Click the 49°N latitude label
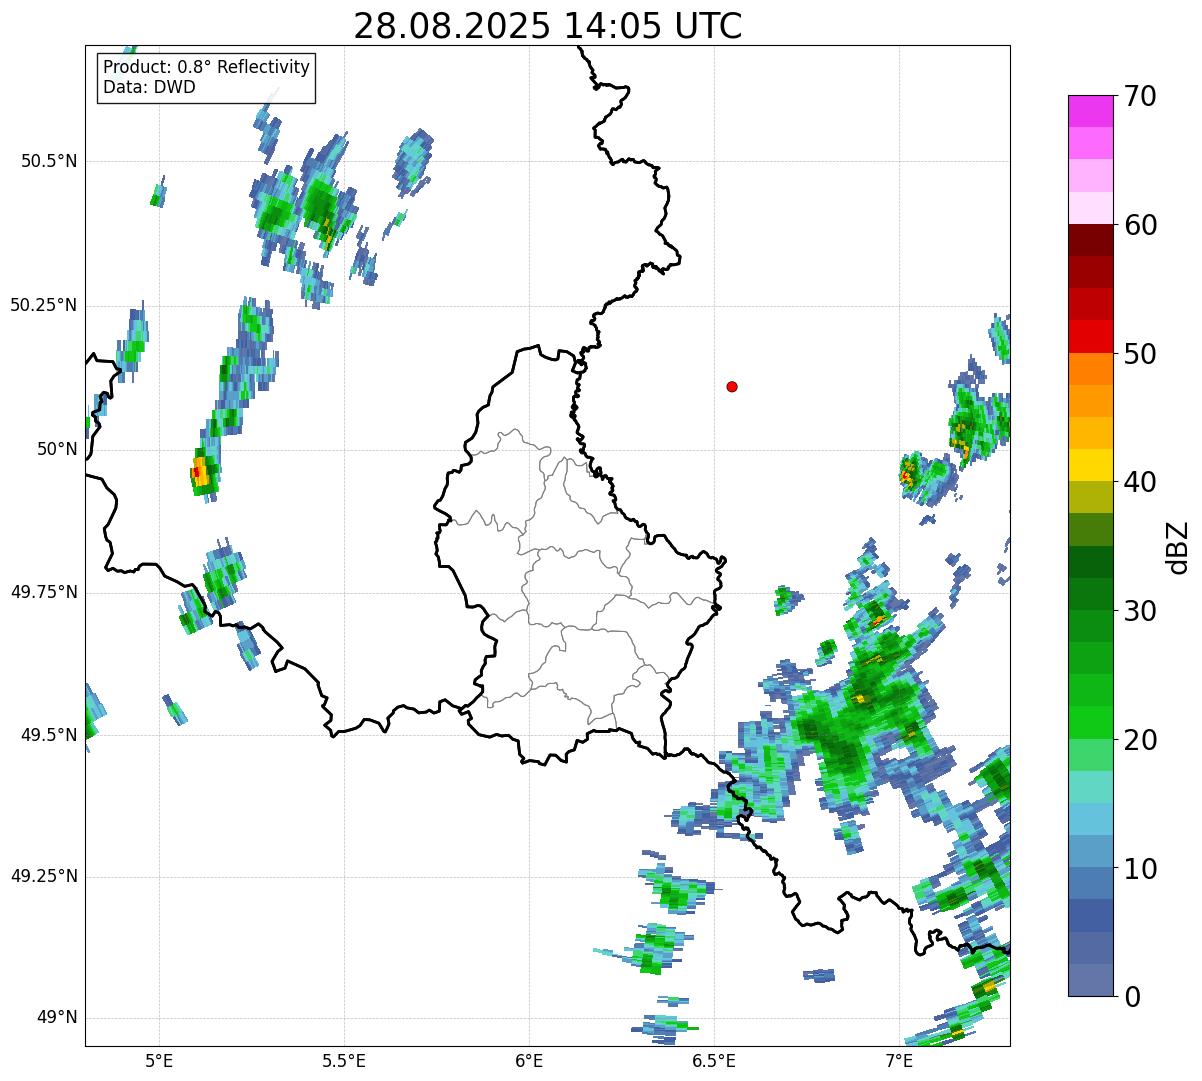 [57, 1018]
